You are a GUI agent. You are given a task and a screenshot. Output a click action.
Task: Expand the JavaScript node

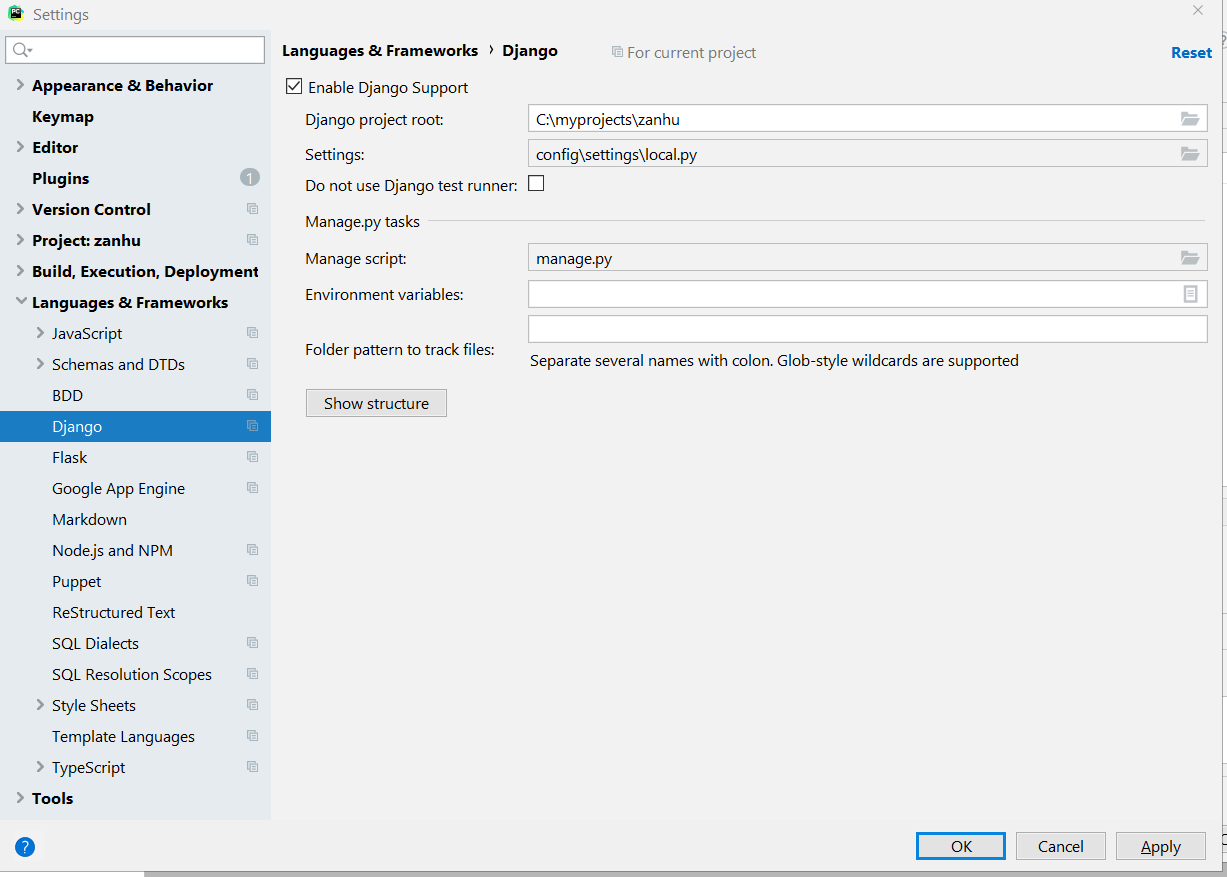tap(40, 333)
